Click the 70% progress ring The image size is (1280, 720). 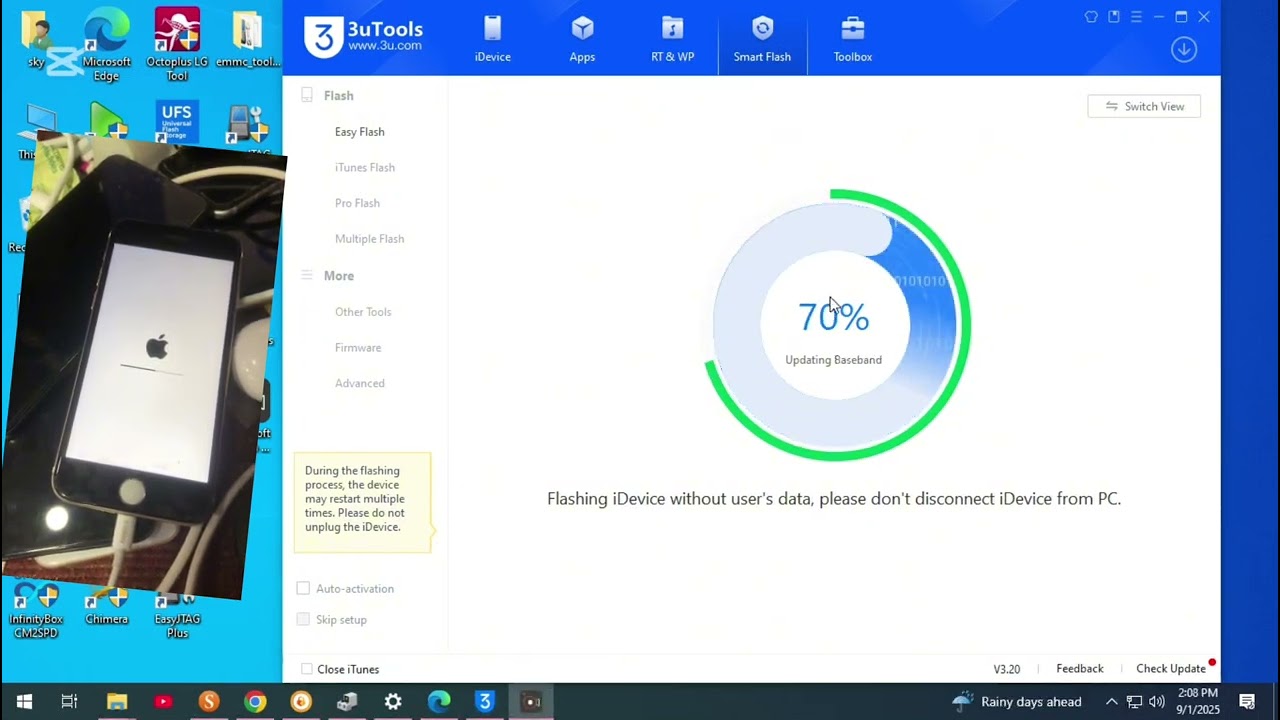[x=836, y=324]
